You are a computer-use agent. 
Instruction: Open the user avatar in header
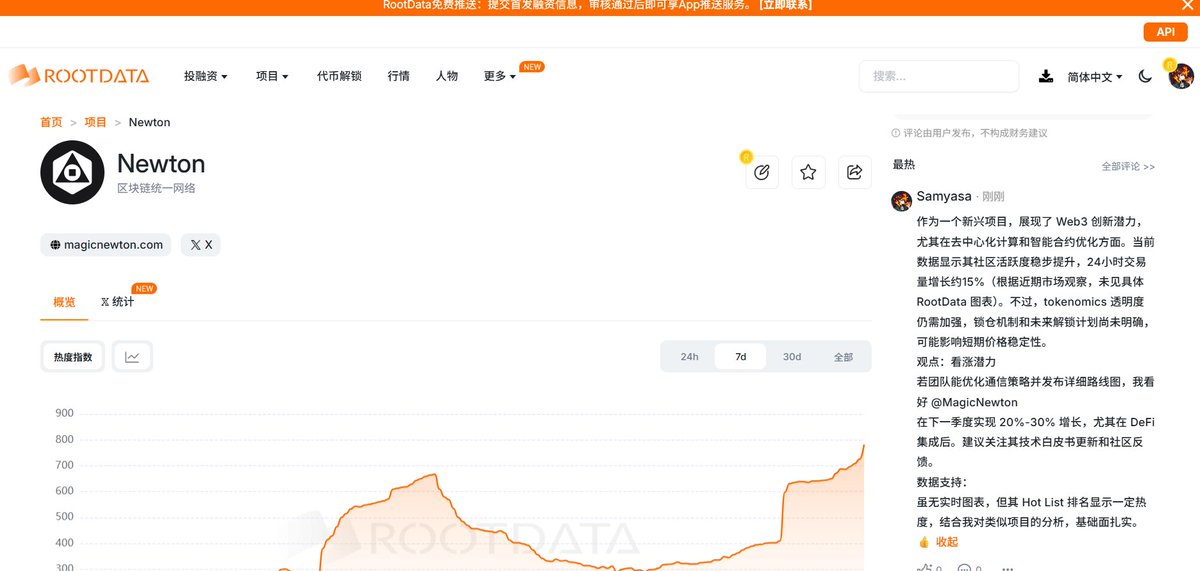tap(1181, 76)
